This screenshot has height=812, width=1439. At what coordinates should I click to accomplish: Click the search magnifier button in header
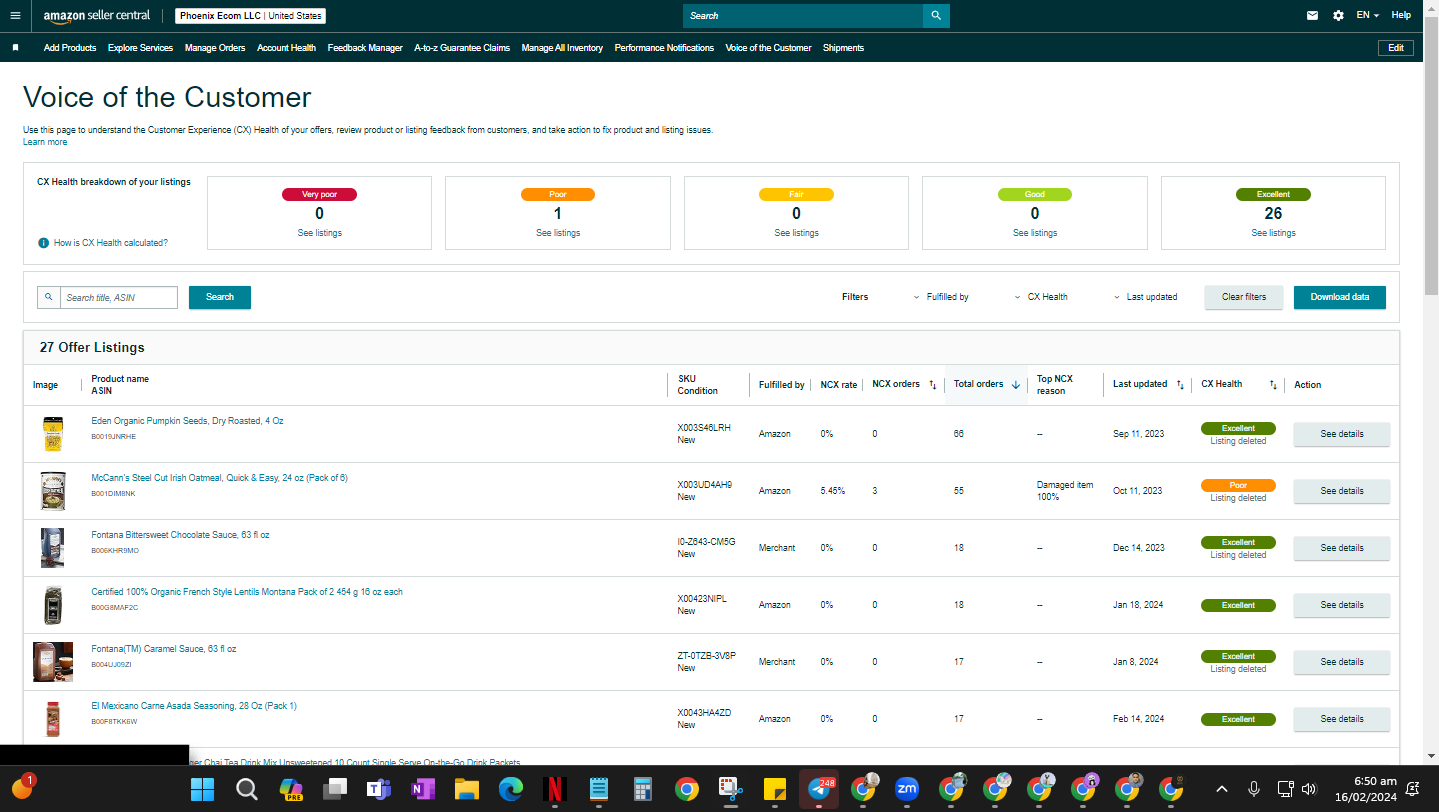coord(936,16)
